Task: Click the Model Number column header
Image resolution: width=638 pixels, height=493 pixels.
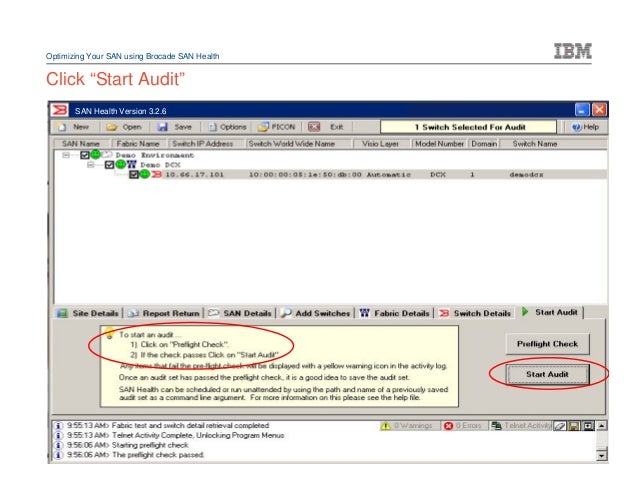Action: [x=439, y=144]
